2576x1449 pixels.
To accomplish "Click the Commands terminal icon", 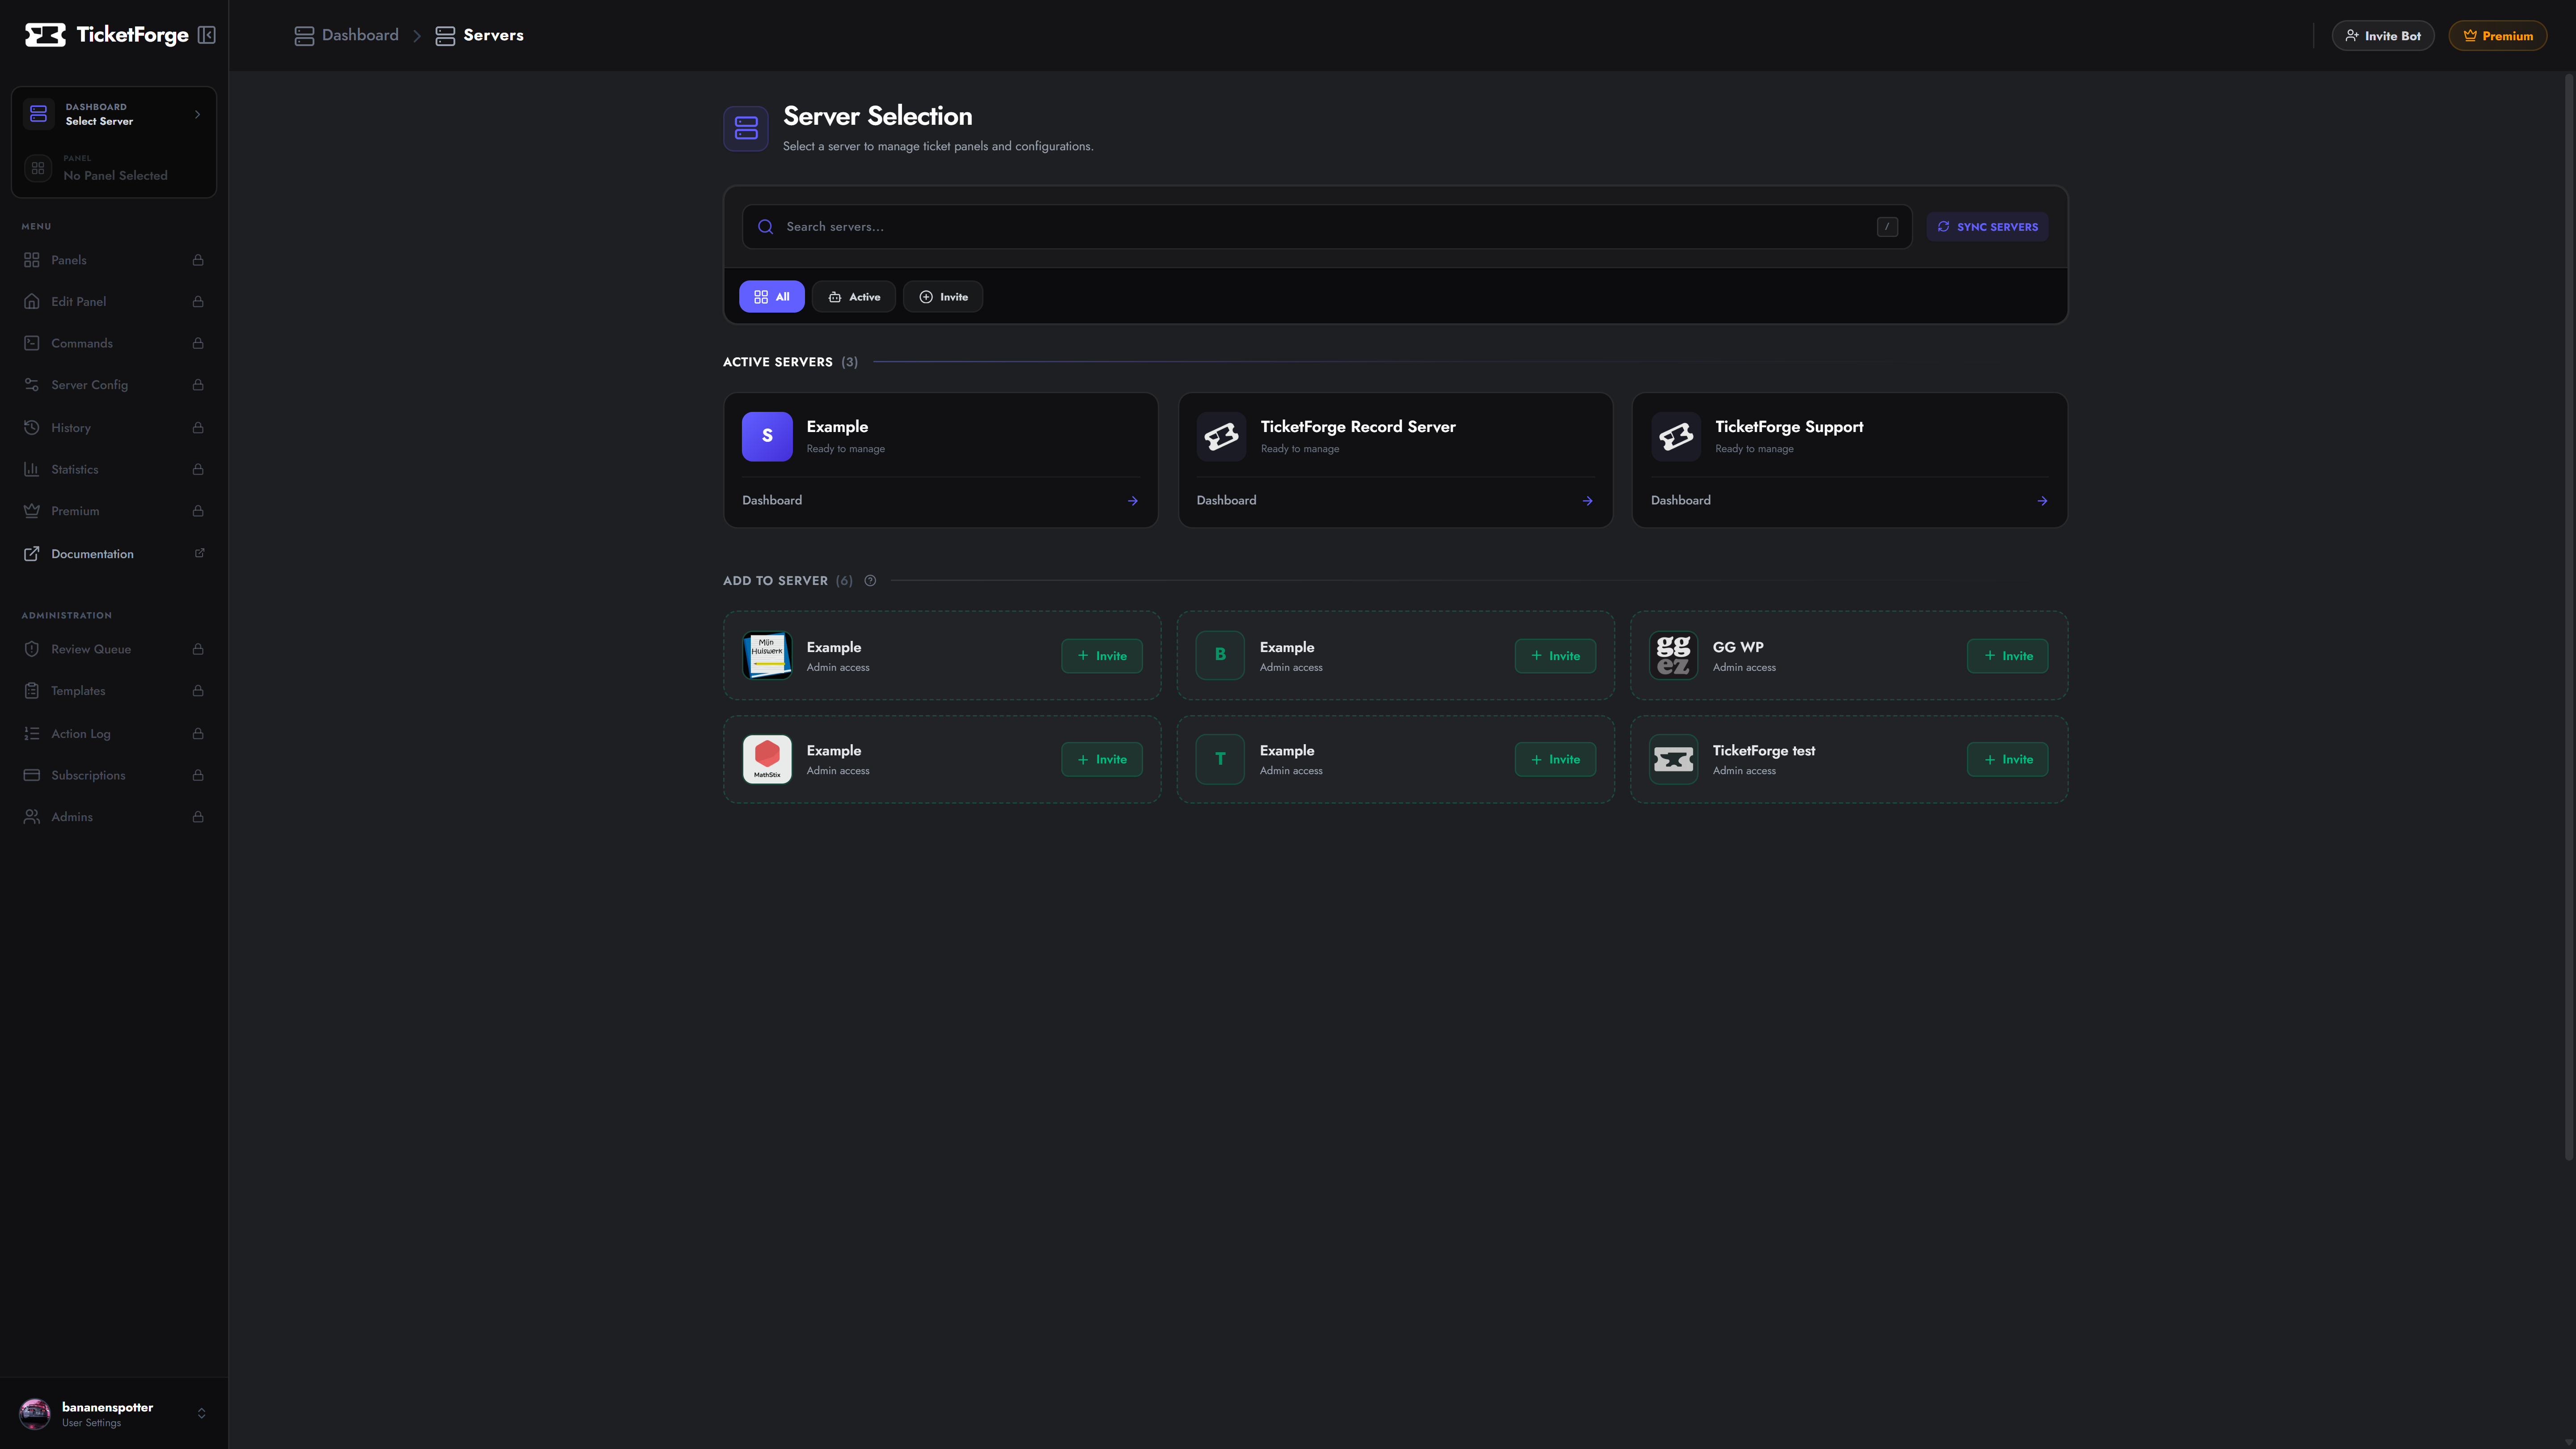I will click(x=32, y=343).
